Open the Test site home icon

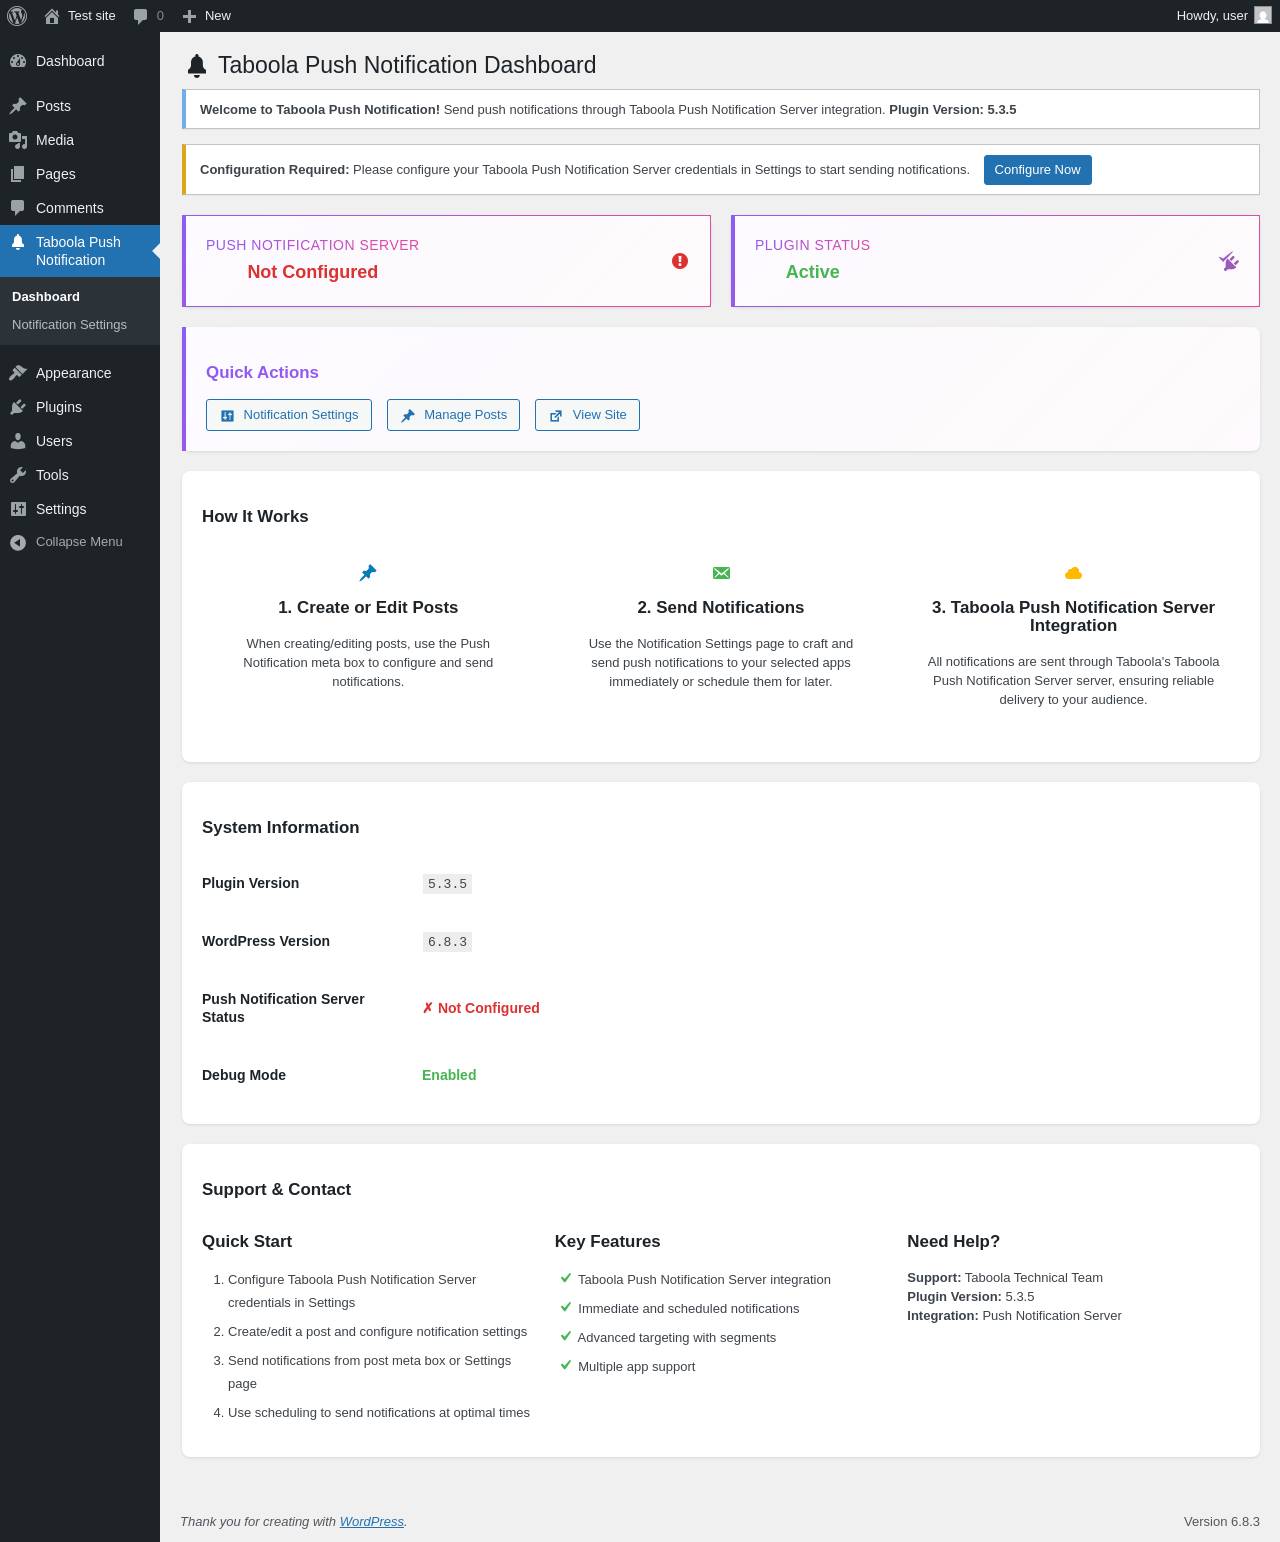52,16
